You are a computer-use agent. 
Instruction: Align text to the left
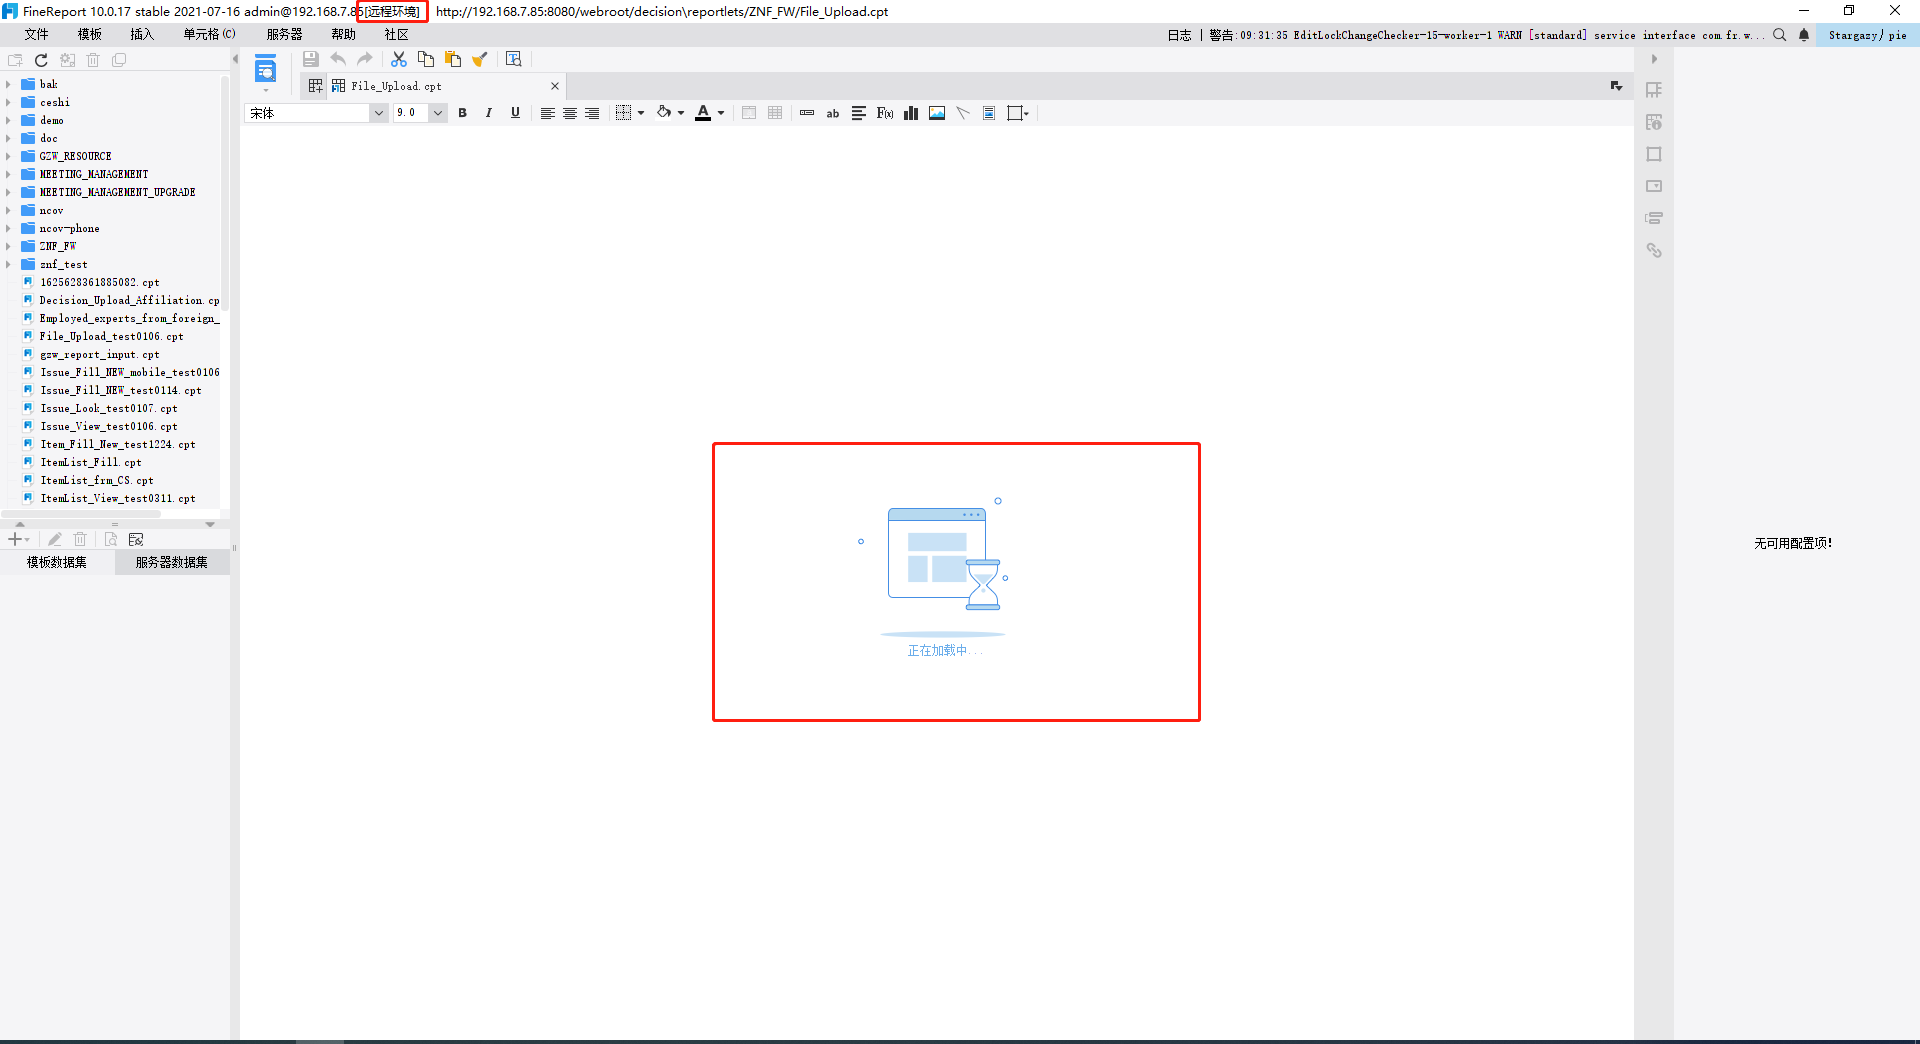pyautogui.click(x=548, y=113)
